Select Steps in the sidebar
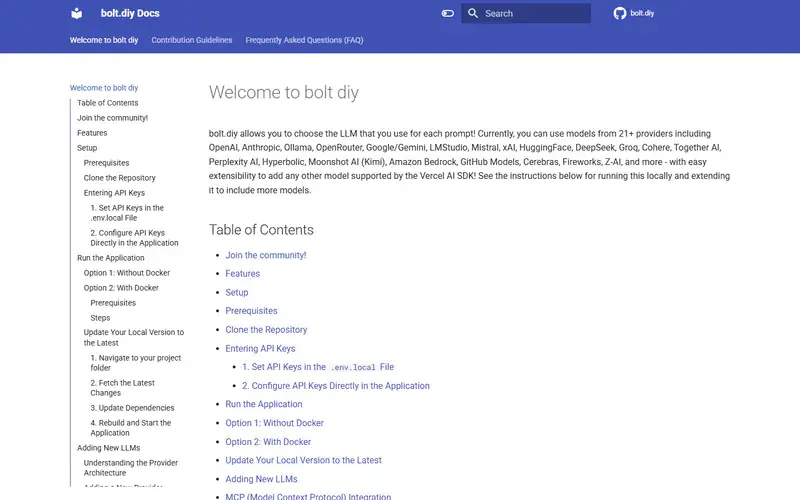This screenshot has height=500, width=800. 100,318
